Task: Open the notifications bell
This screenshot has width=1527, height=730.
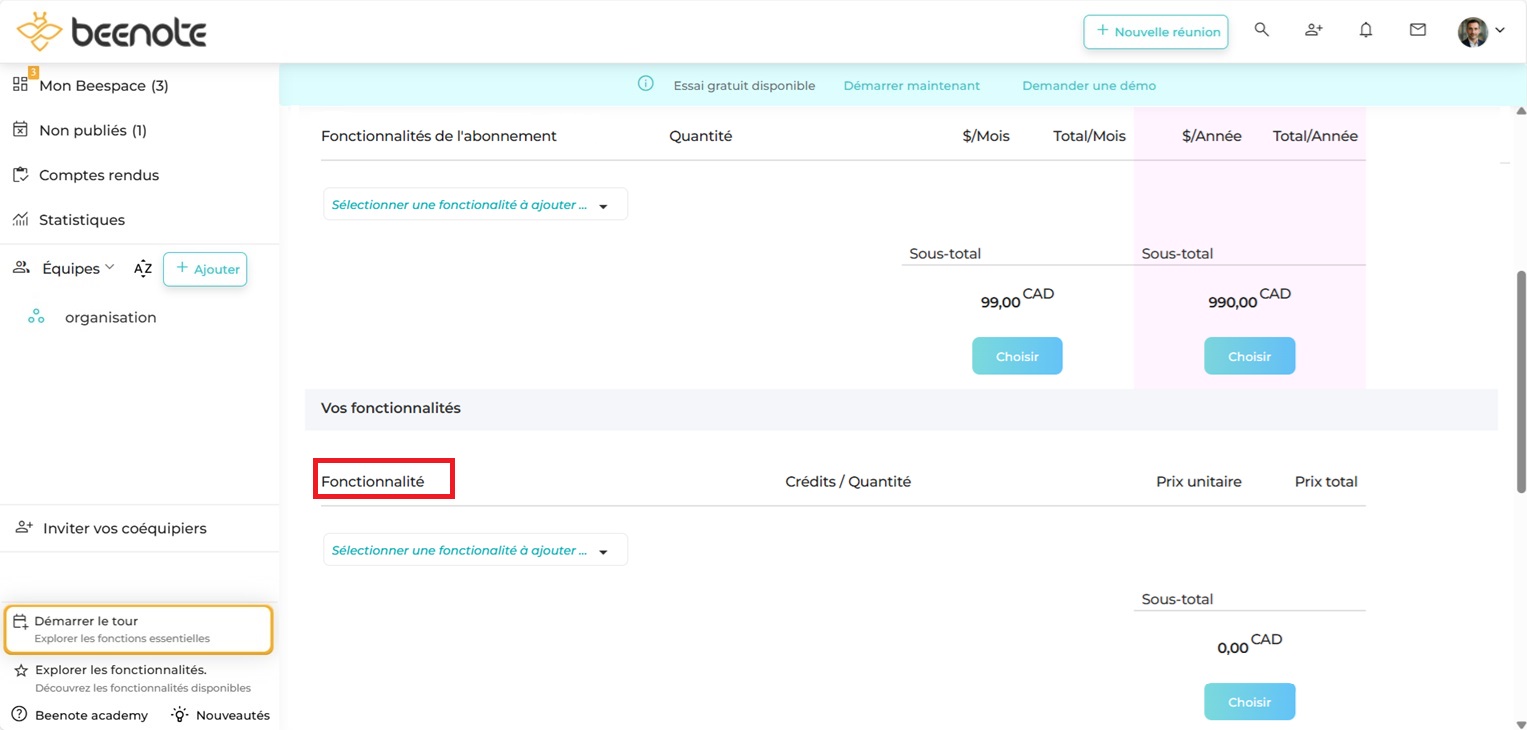Action: pyautogui.click(x=1366, y=30)
